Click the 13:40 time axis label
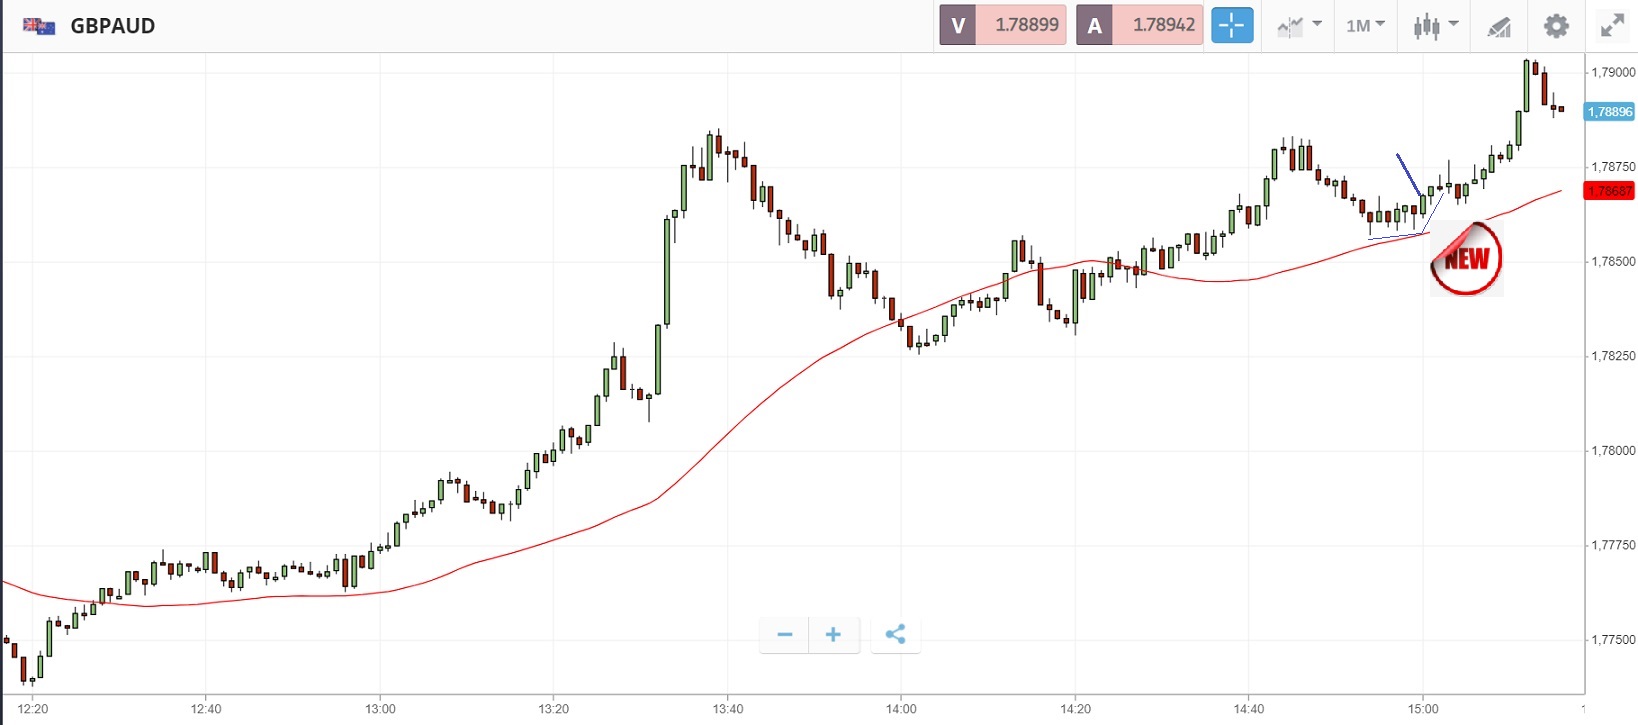 (x=728, y=709)
